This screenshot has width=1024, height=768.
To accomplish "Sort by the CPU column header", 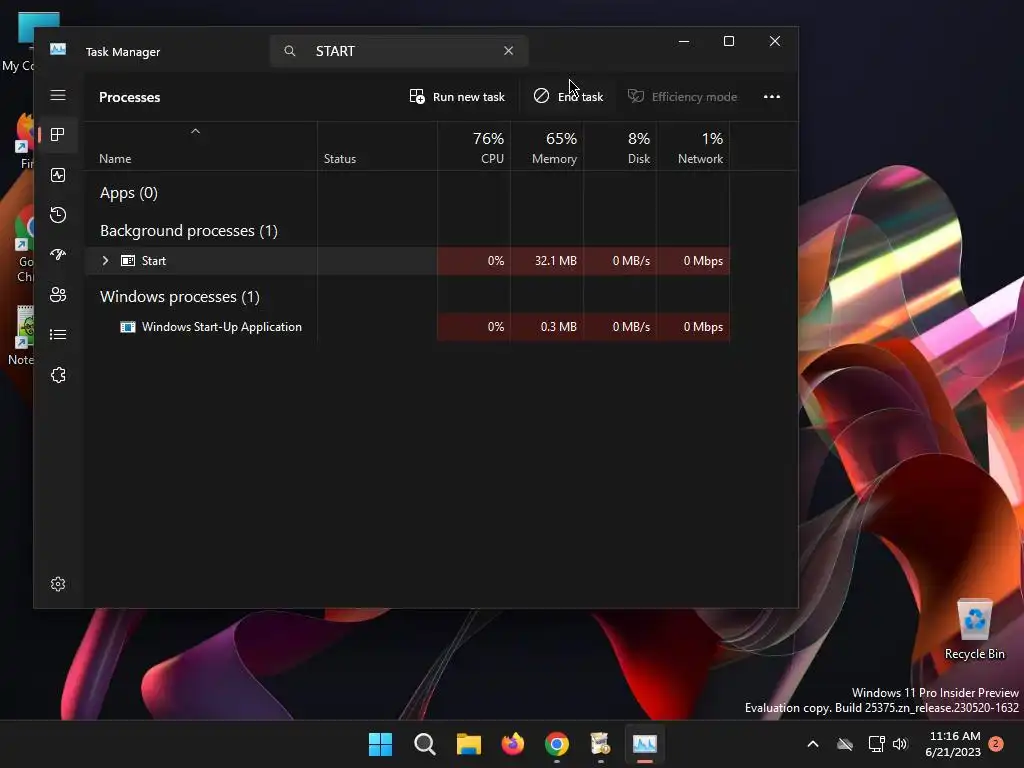I will point(474,148).
